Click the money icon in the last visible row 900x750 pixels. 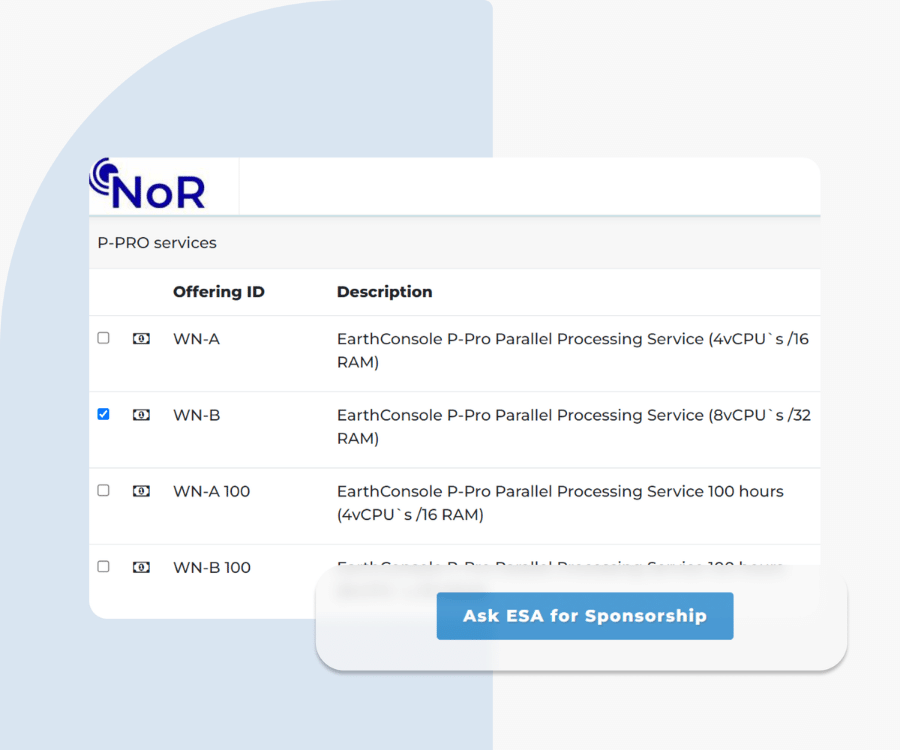[x=141, y=567]
